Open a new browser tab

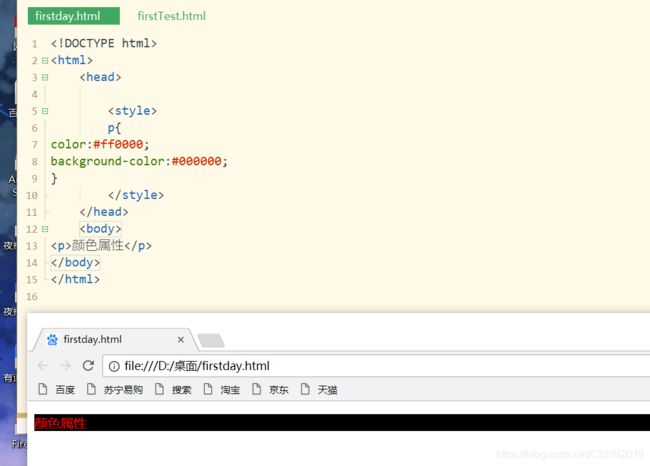click(x=211, y=340)
